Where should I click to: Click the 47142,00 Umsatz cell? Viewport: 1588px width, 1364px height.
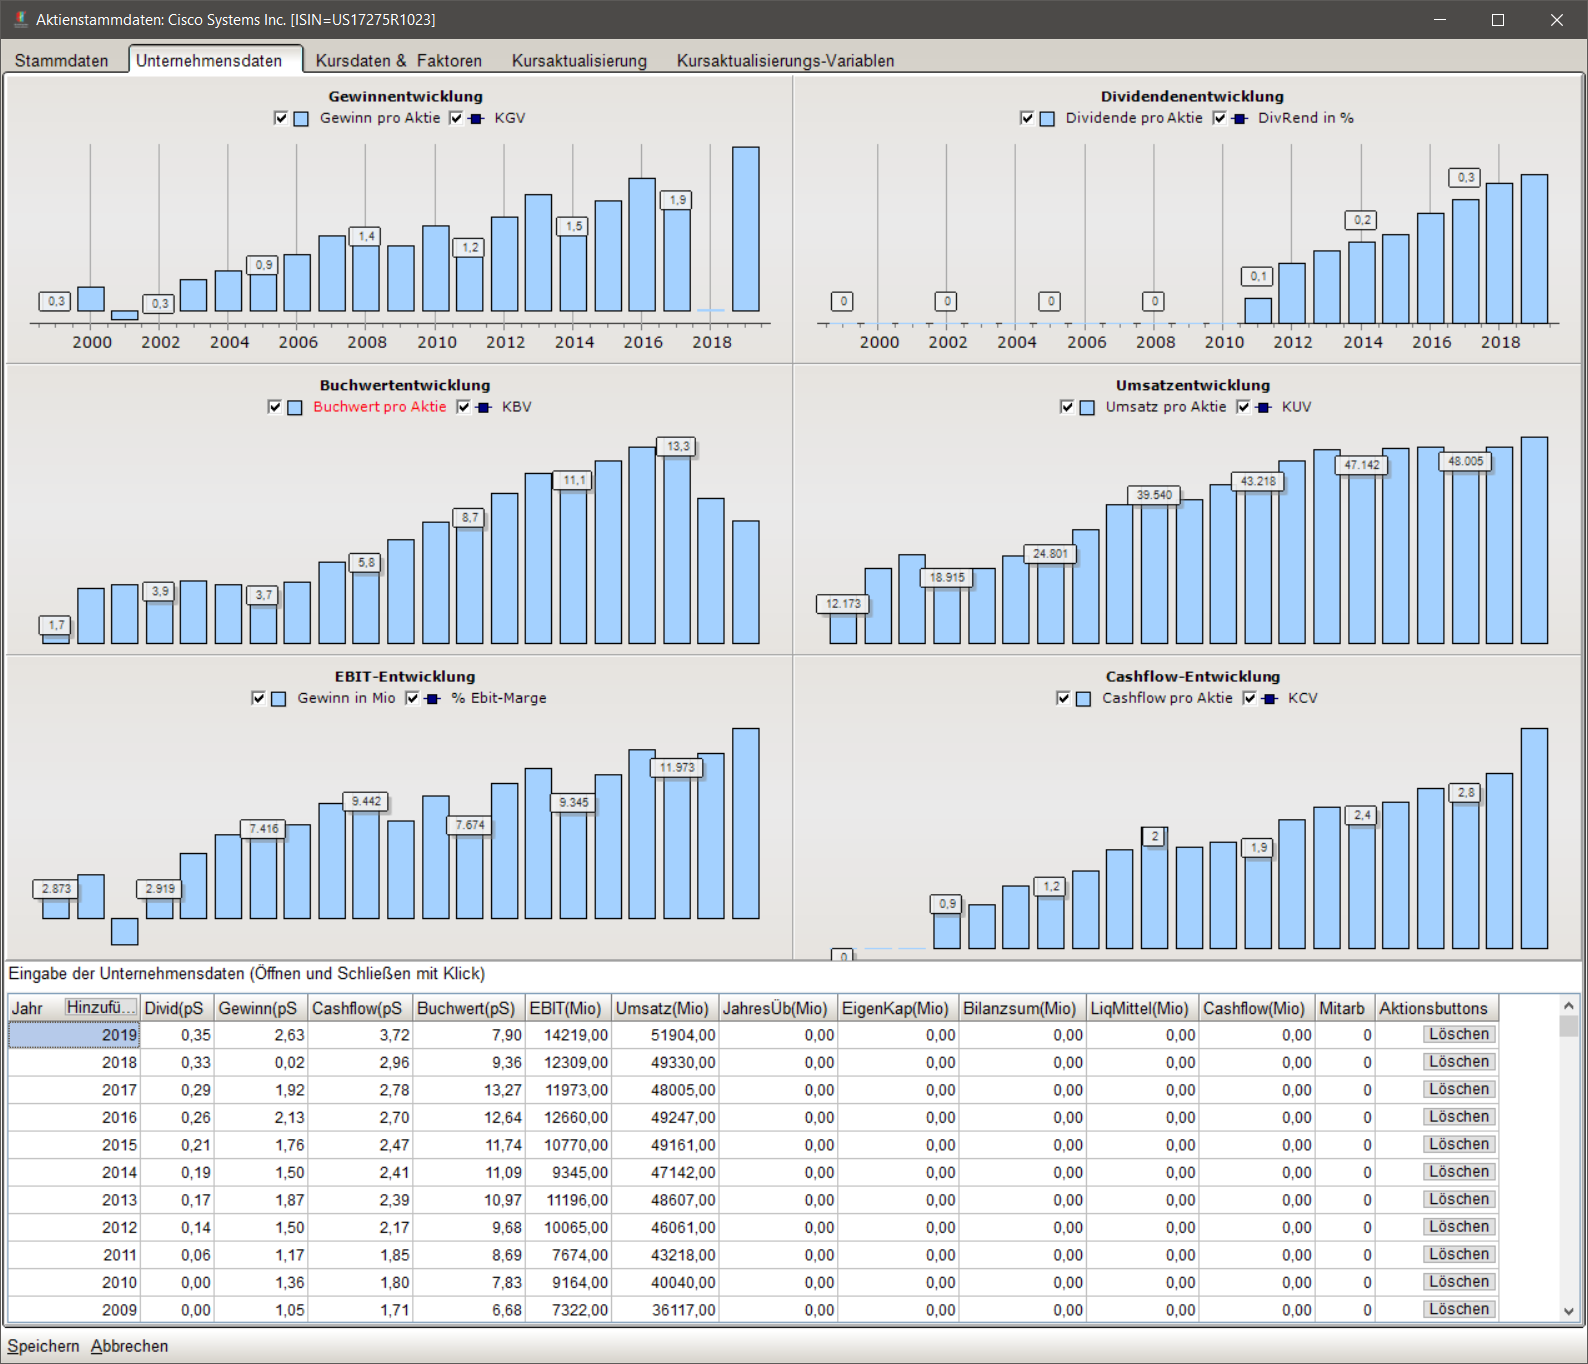[665, 1172]
